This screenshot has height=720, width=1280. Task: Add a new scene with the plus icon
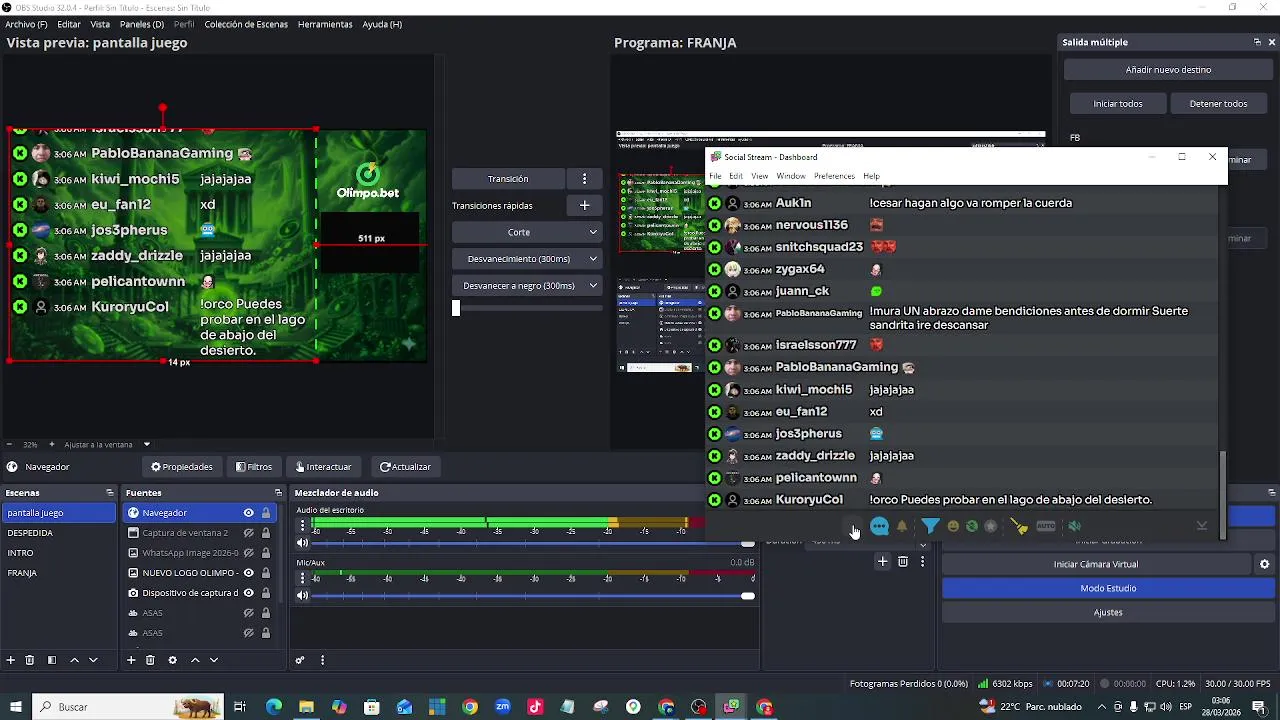(x=11, y=660)
